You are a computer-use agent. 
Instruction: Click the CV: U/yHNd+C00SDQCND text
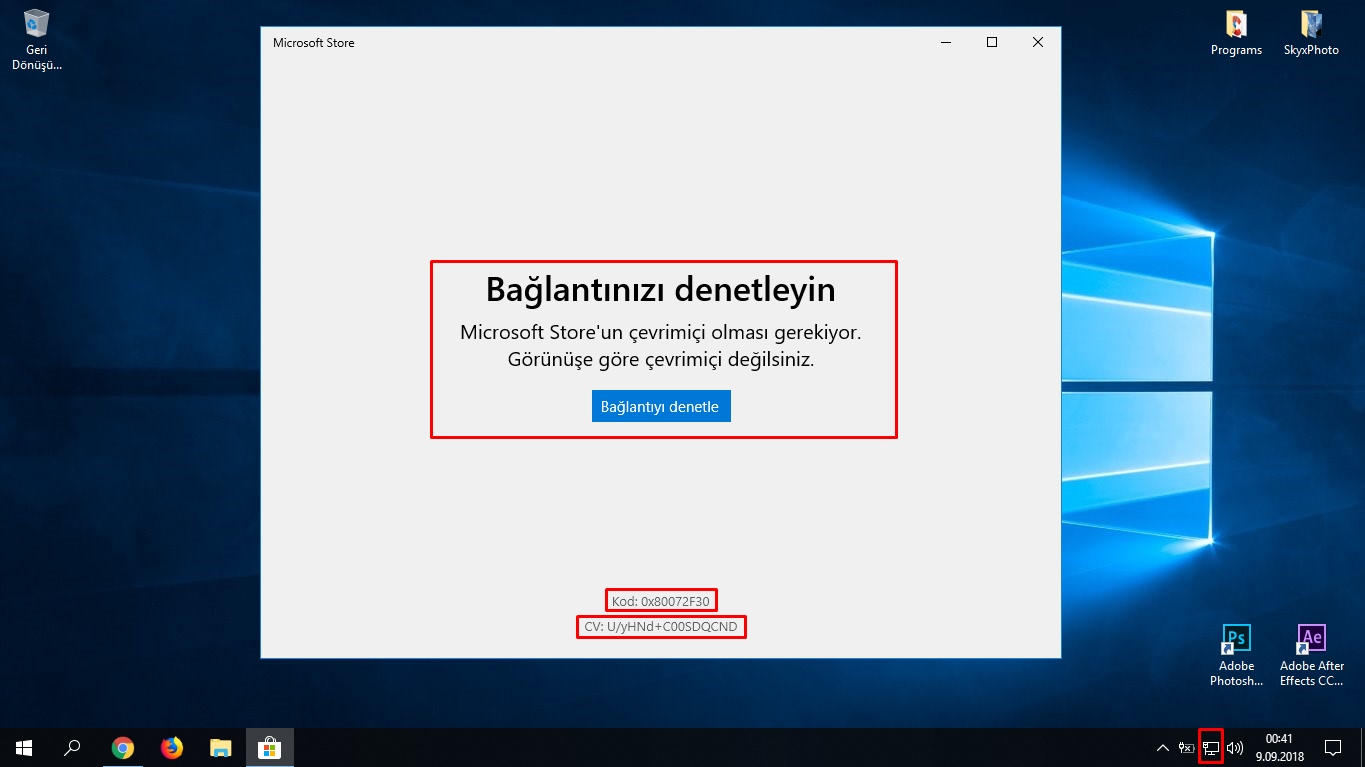661,627
